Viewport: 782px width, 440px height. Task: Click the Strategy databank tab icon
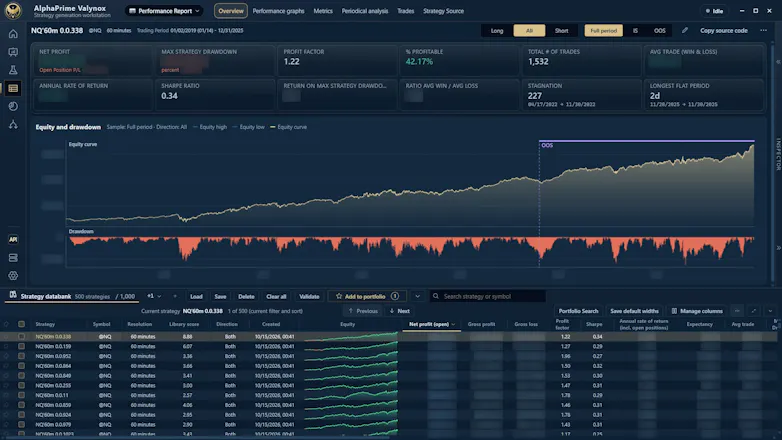click(13, 295)
